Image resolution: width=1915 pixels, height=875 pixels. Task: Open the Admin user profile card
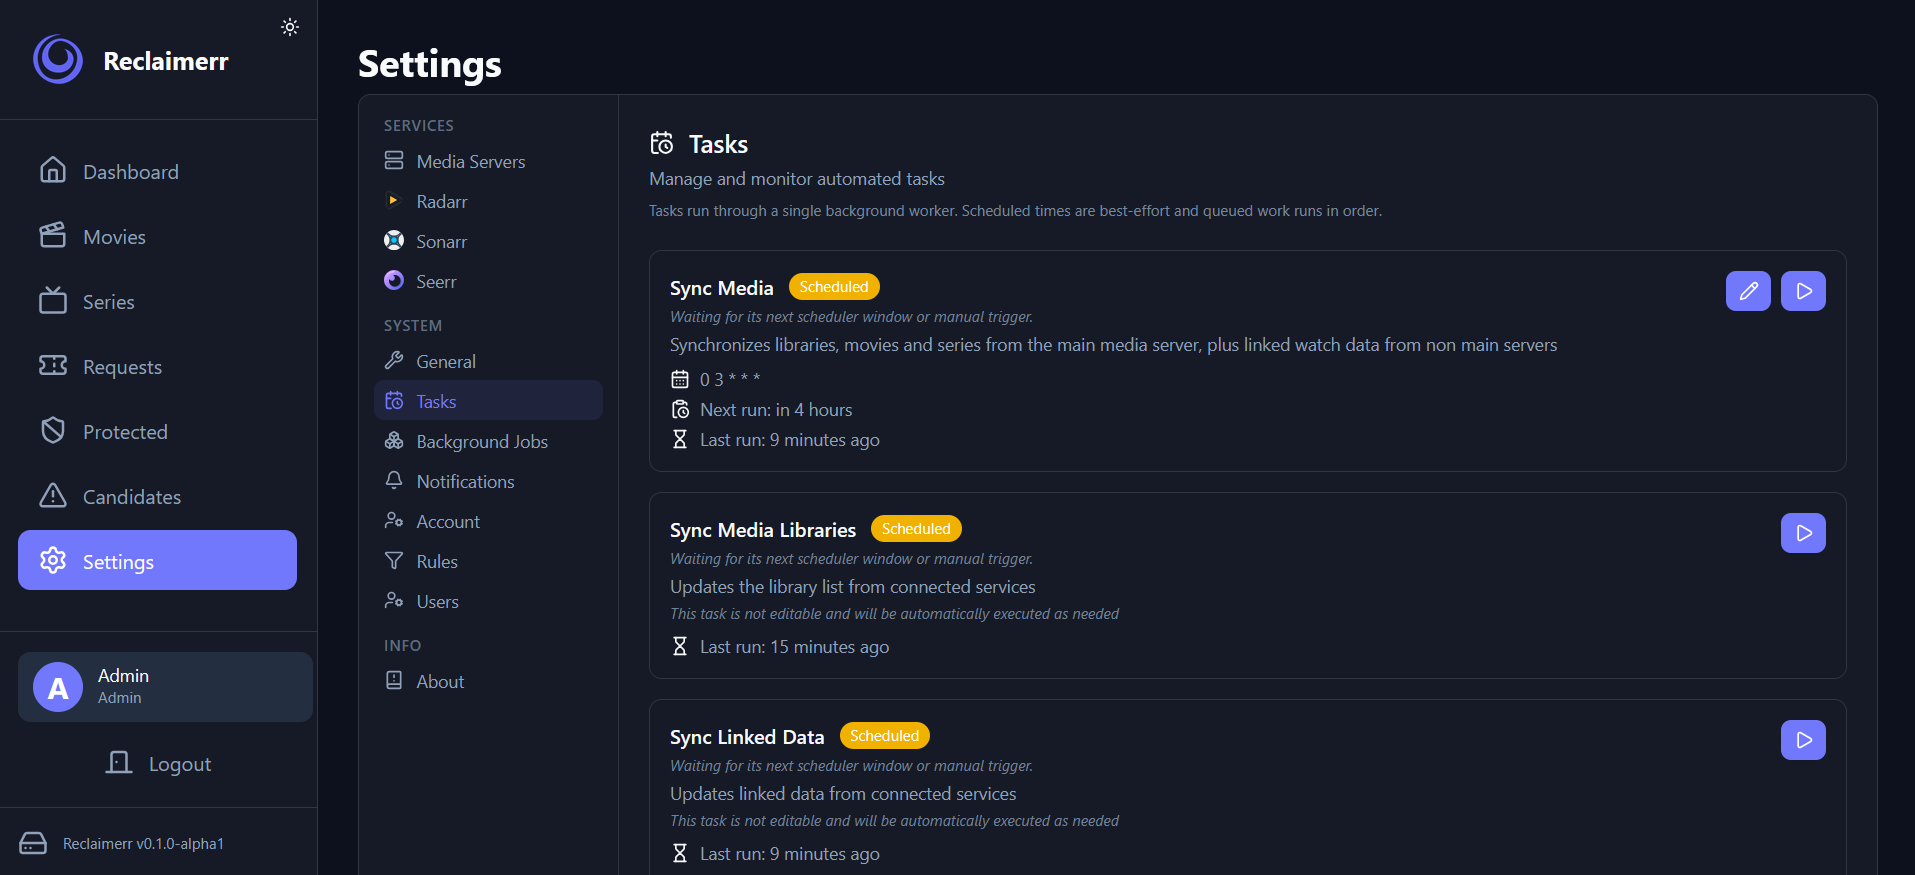[165, 687]
